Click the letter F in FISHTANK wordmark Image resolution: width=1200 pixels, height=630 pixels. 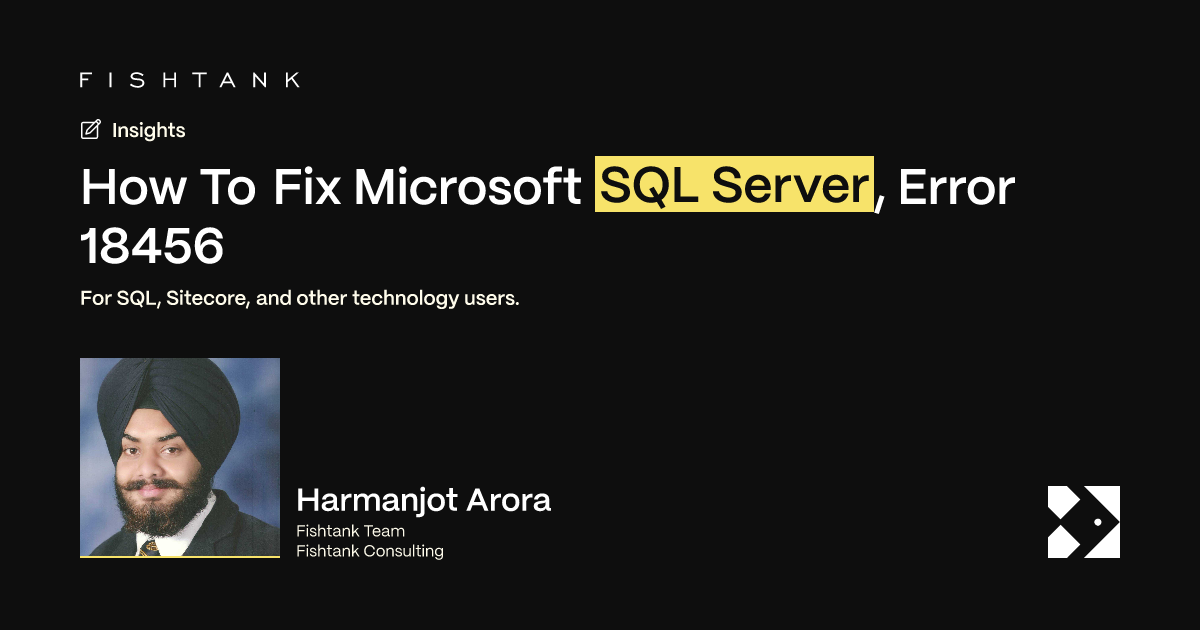pyautogui.click(x=86, y=80)
